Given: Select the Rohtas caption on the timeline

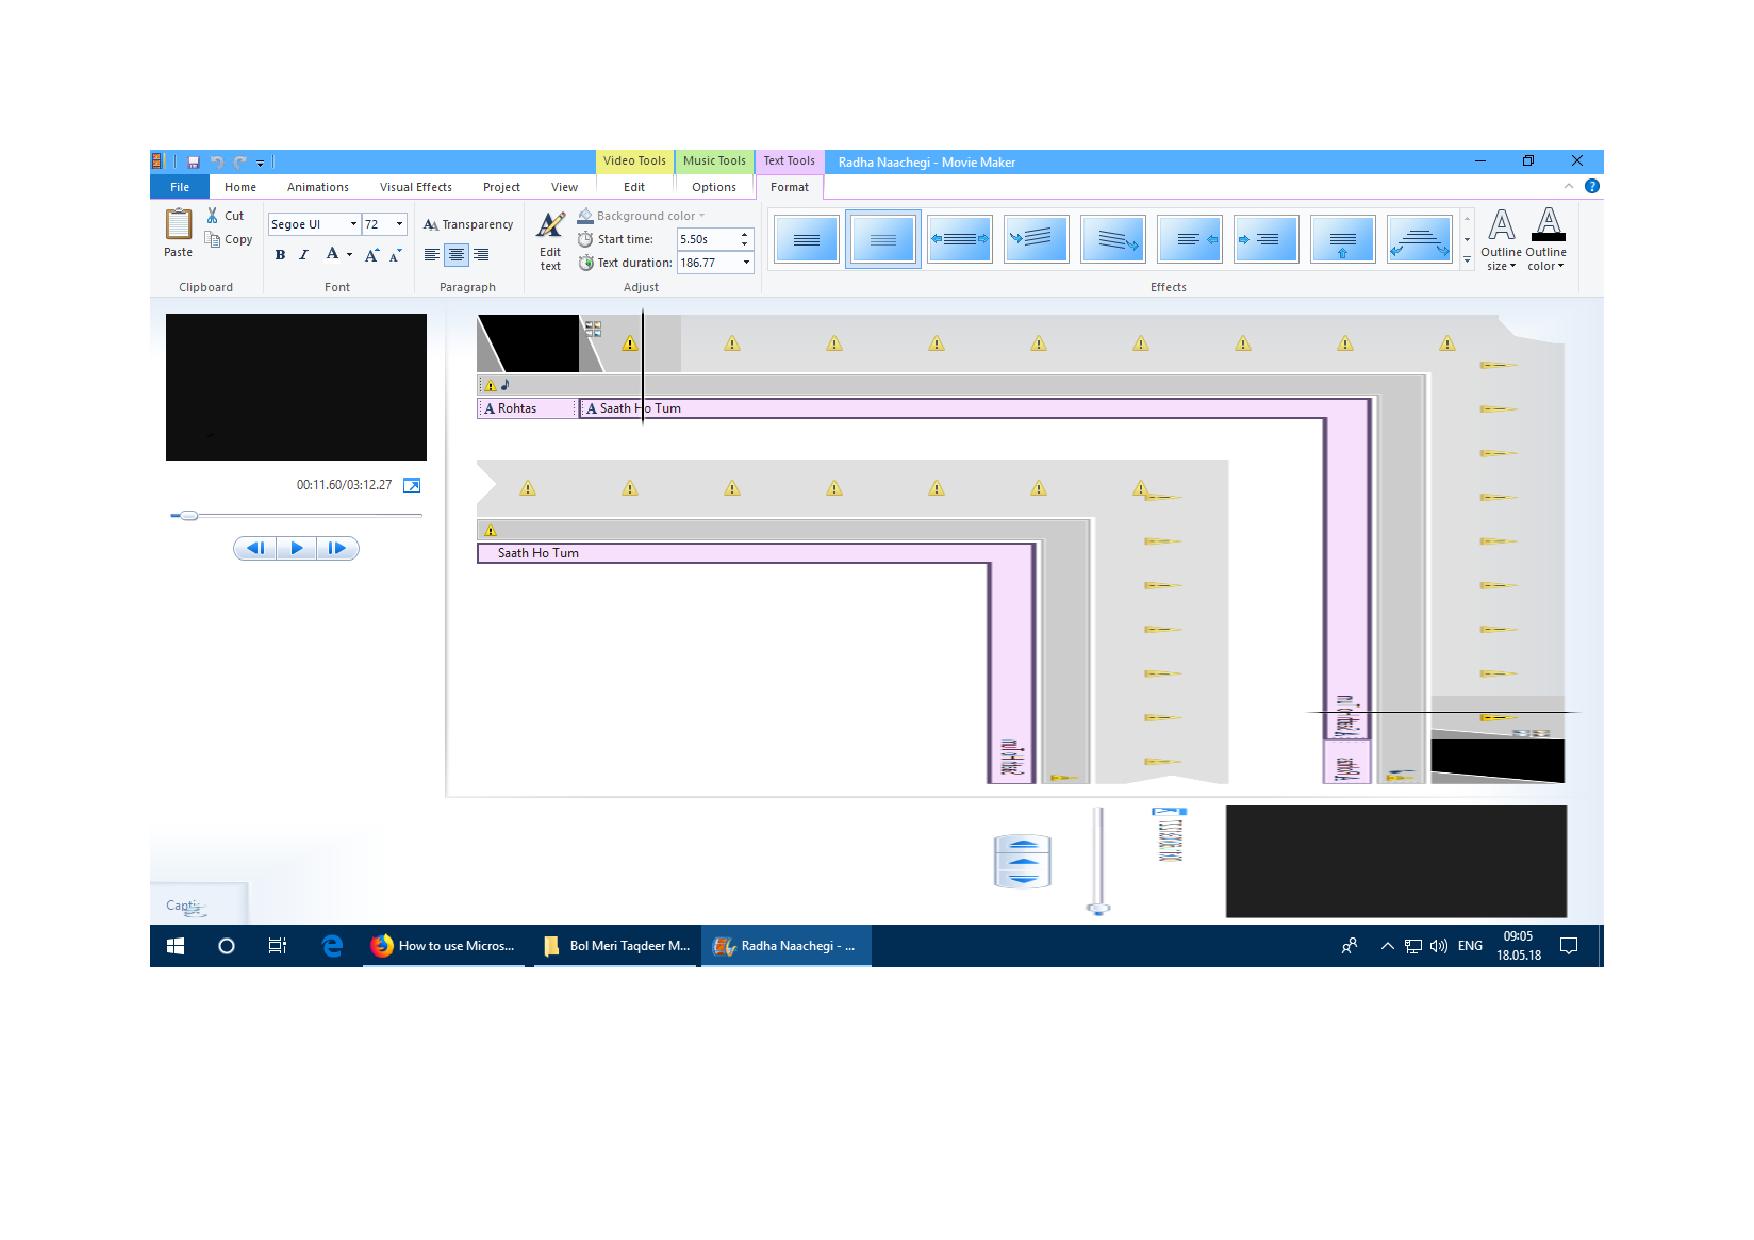Looking at the screenshot, I should (x=527, y=409).
